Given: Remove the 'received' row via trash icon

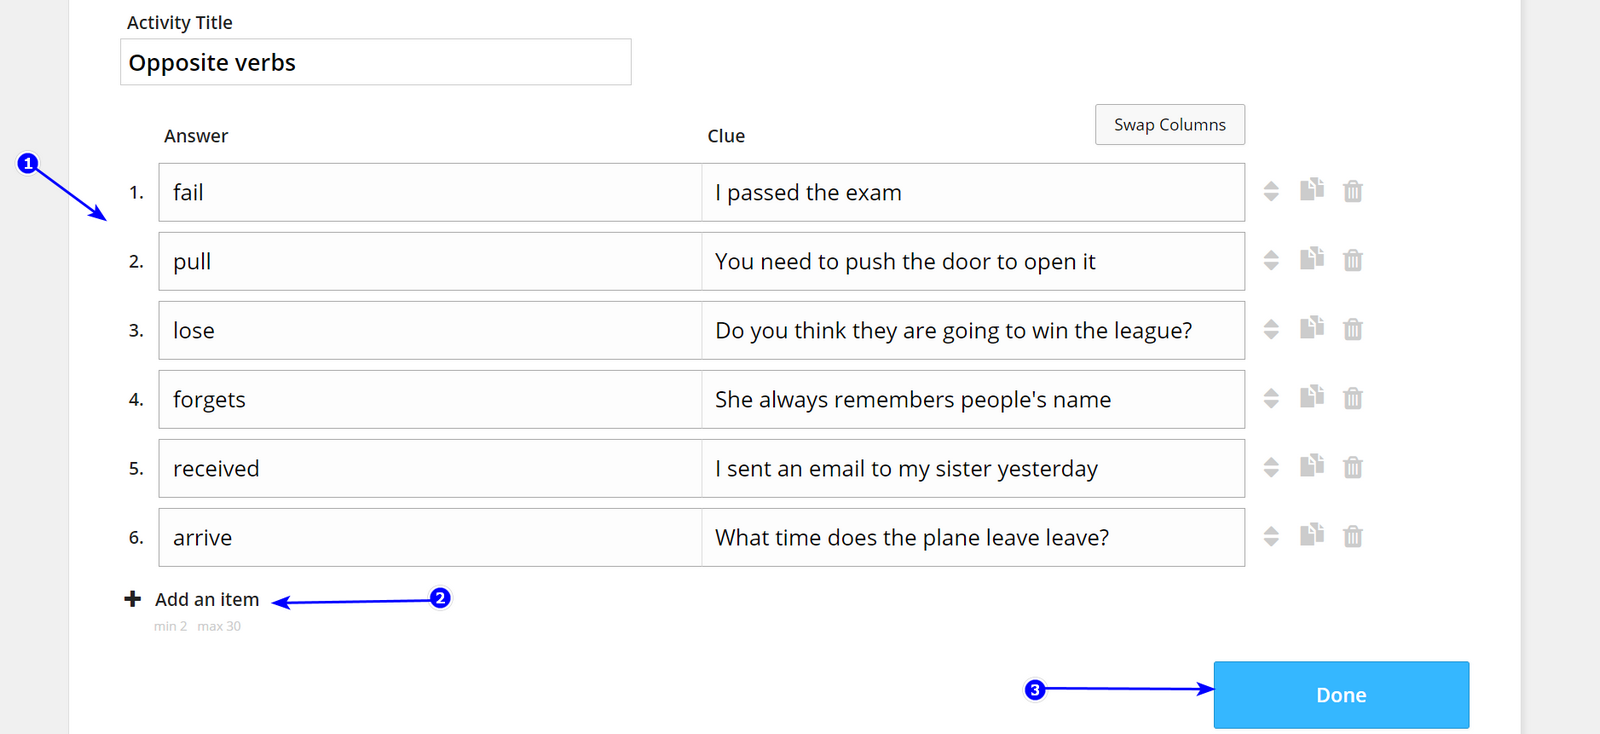Looking at the screenshot, I should click(1352, 467).
